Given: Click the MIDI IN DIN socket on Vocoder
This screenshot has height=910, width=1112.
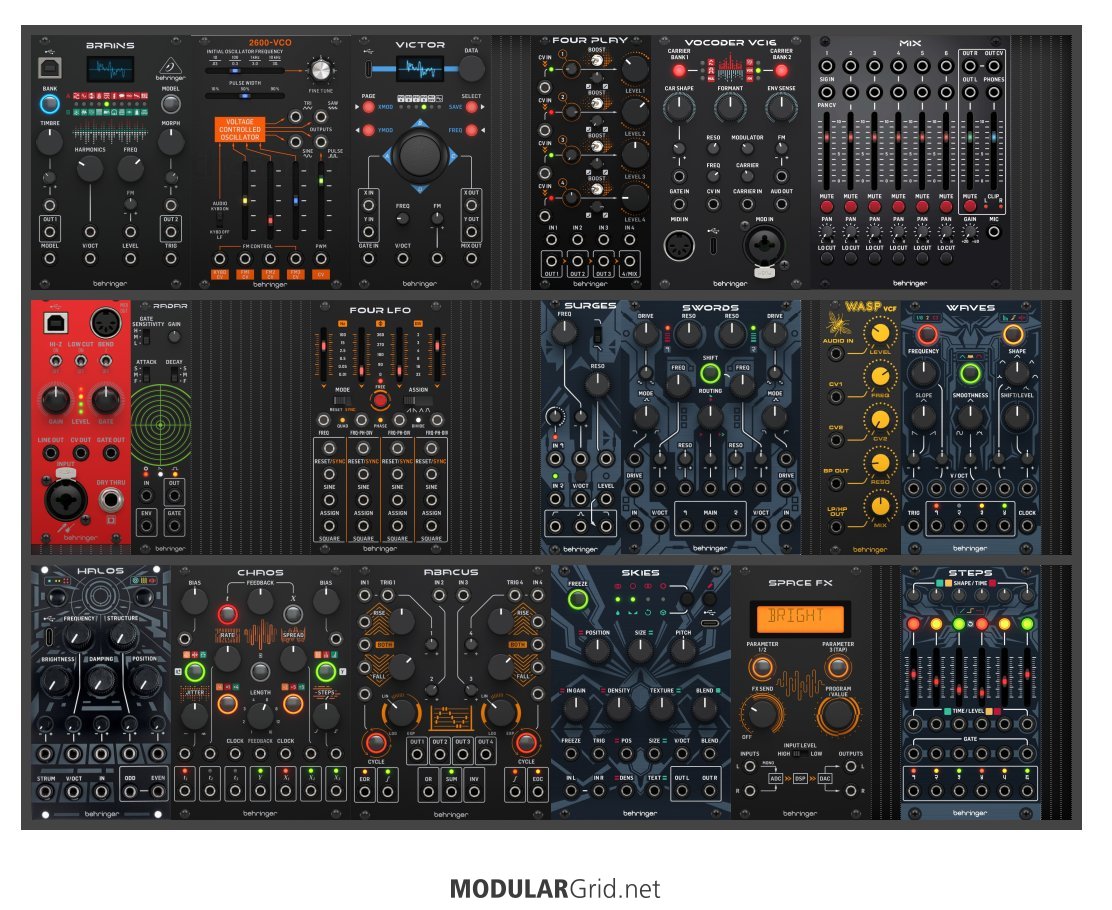Looking at the screenshot, I should [x=679, y=246].
